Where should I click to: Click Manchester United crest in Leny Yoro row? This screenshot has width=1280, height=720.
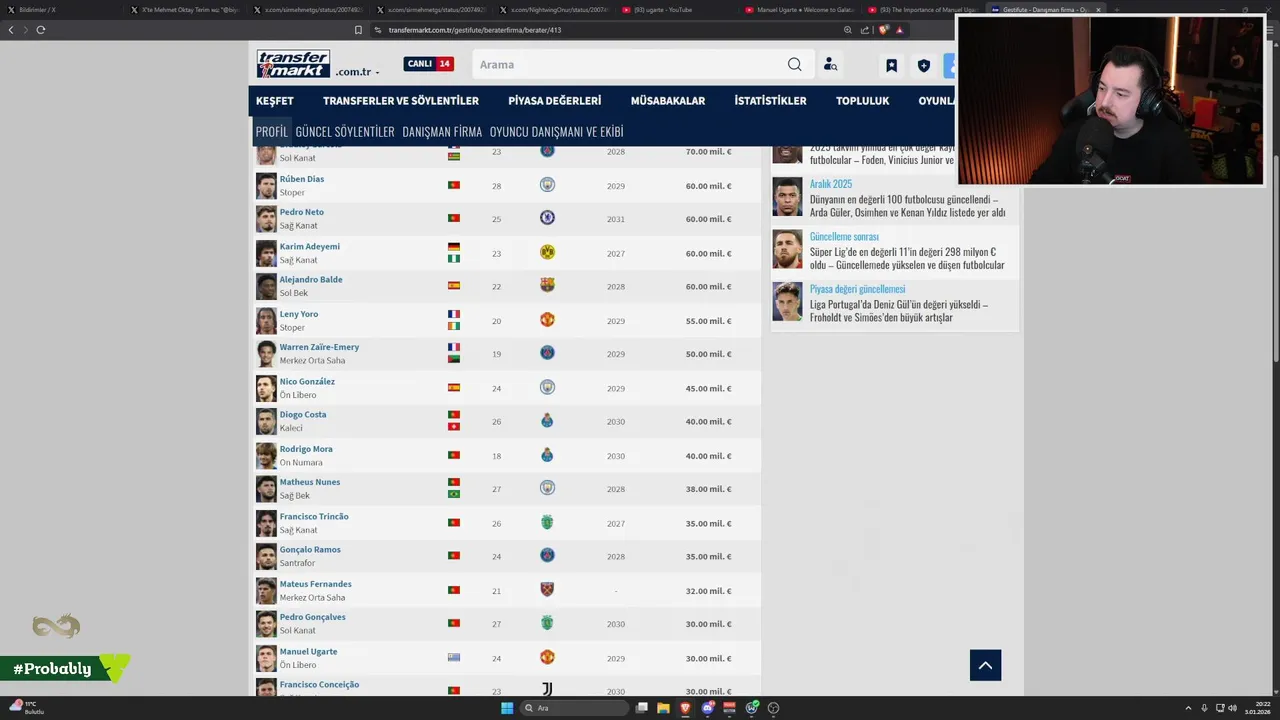[547, 320]
